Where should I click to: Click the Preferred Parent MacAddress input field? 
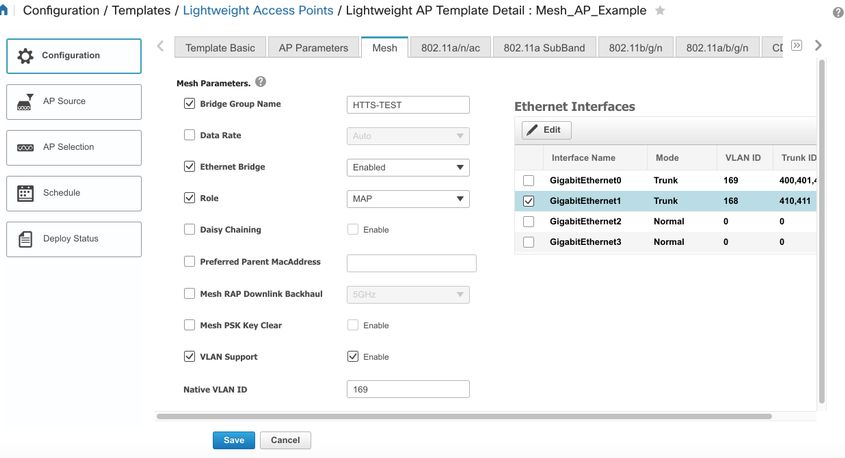click(x=411, y=263)
